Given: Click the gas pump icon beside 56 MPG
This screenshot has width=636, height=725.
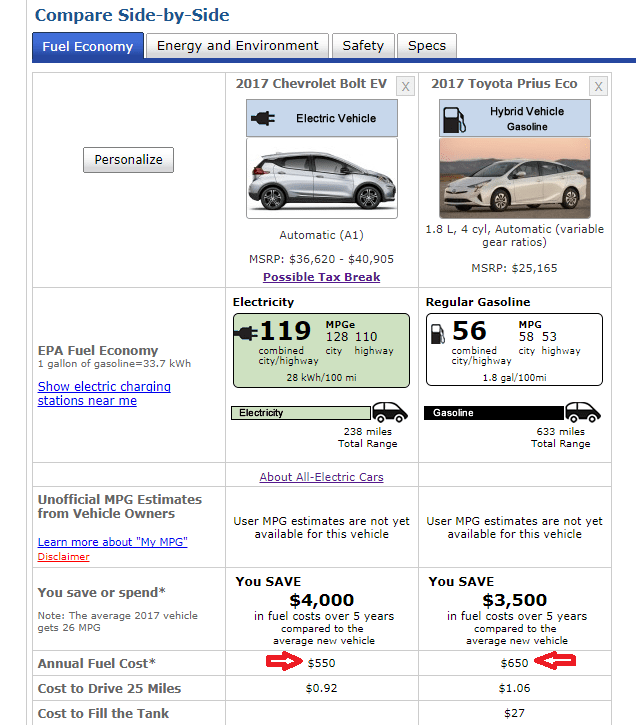Looking at the screenshot, I should point(437,334).
